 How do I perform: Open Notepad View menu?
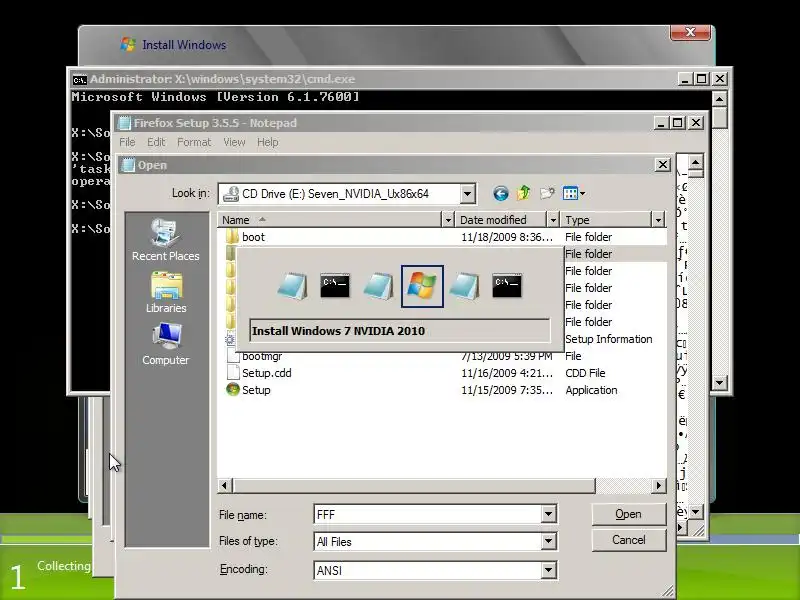pos(234,142)
